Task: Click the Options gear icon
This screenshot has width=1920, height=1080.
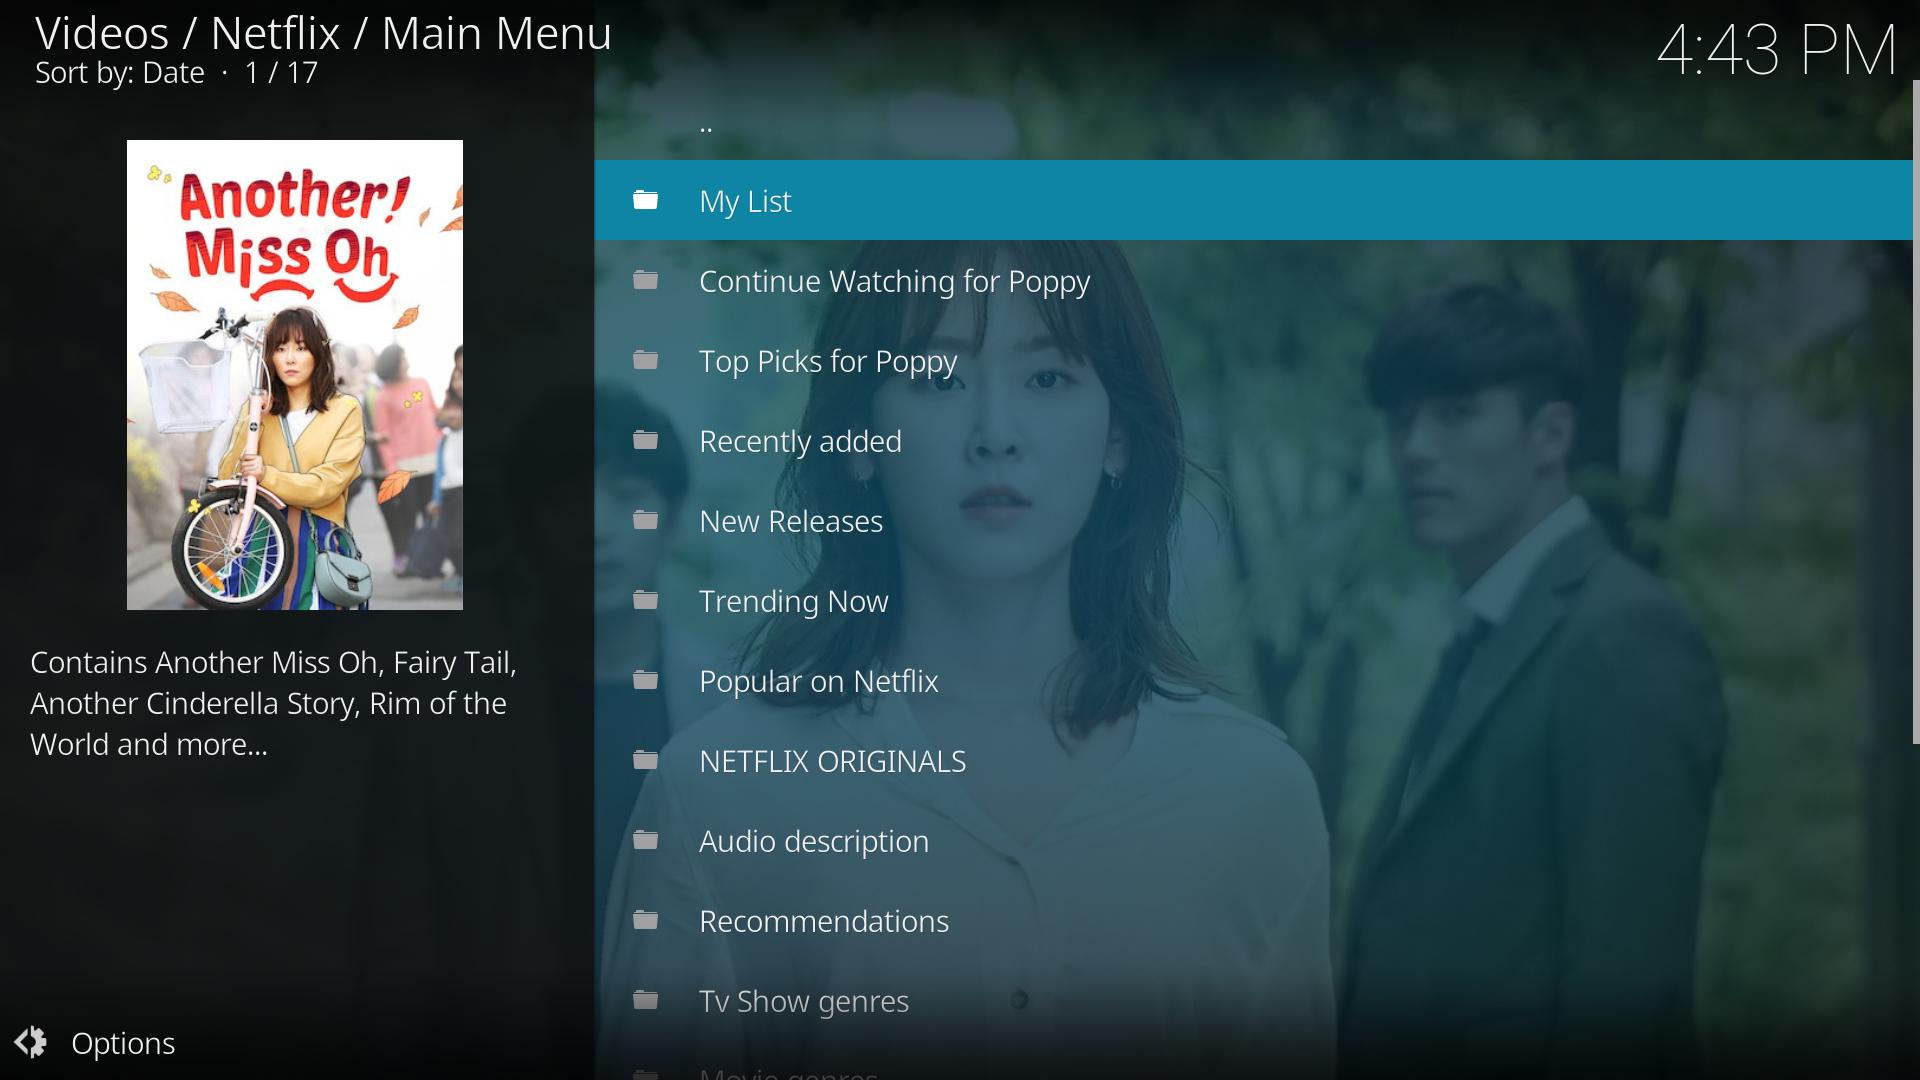Action: [x=31, y=1042]
